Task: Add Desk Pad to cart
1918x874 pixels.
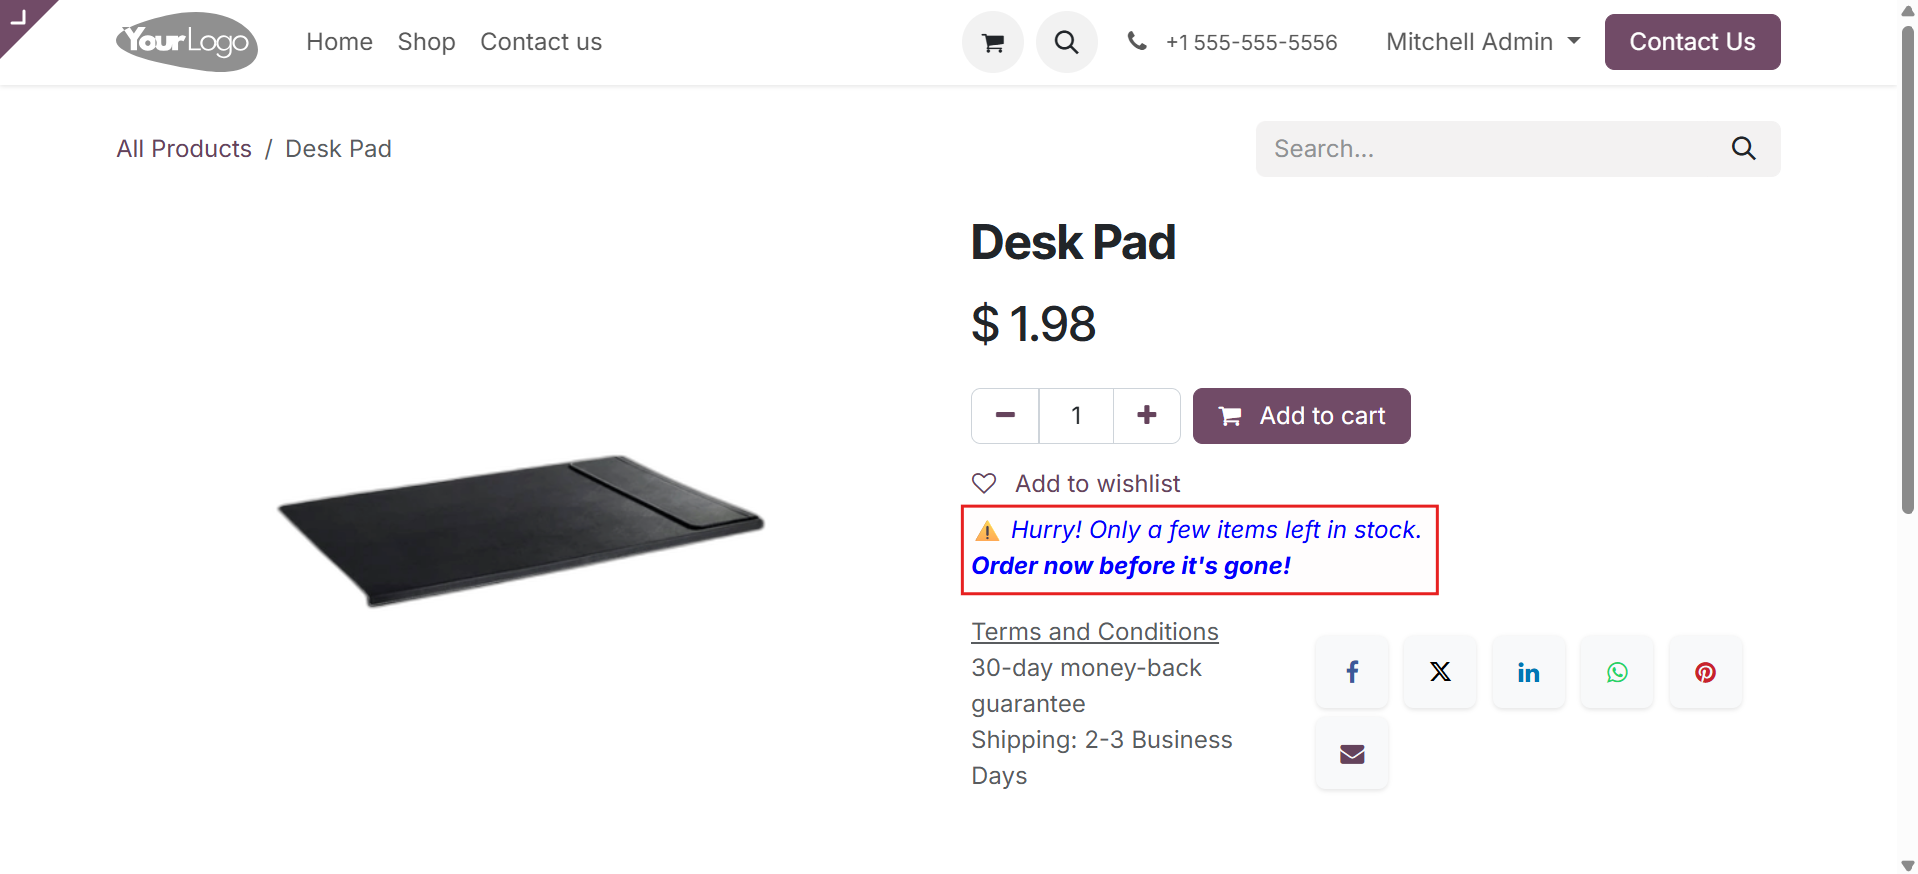Action: pyautogui.click(x=1301, y=416)
